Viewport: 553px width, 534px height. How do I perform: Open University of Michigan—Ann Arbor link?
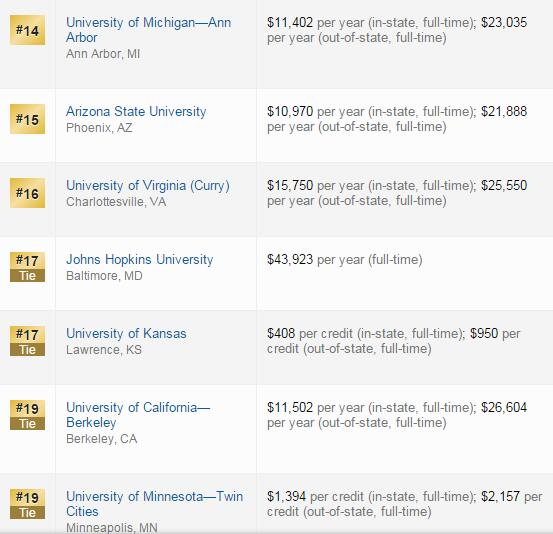[148, 30]
